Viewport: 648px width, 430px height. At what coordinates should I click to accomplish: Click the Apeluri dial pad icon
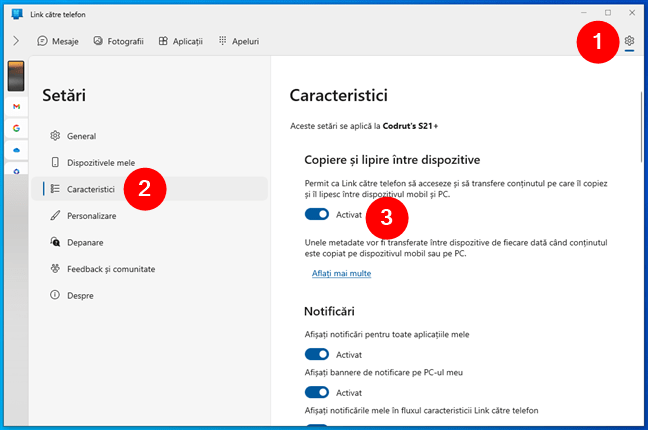pyautogui.click(x=222, y=41)
